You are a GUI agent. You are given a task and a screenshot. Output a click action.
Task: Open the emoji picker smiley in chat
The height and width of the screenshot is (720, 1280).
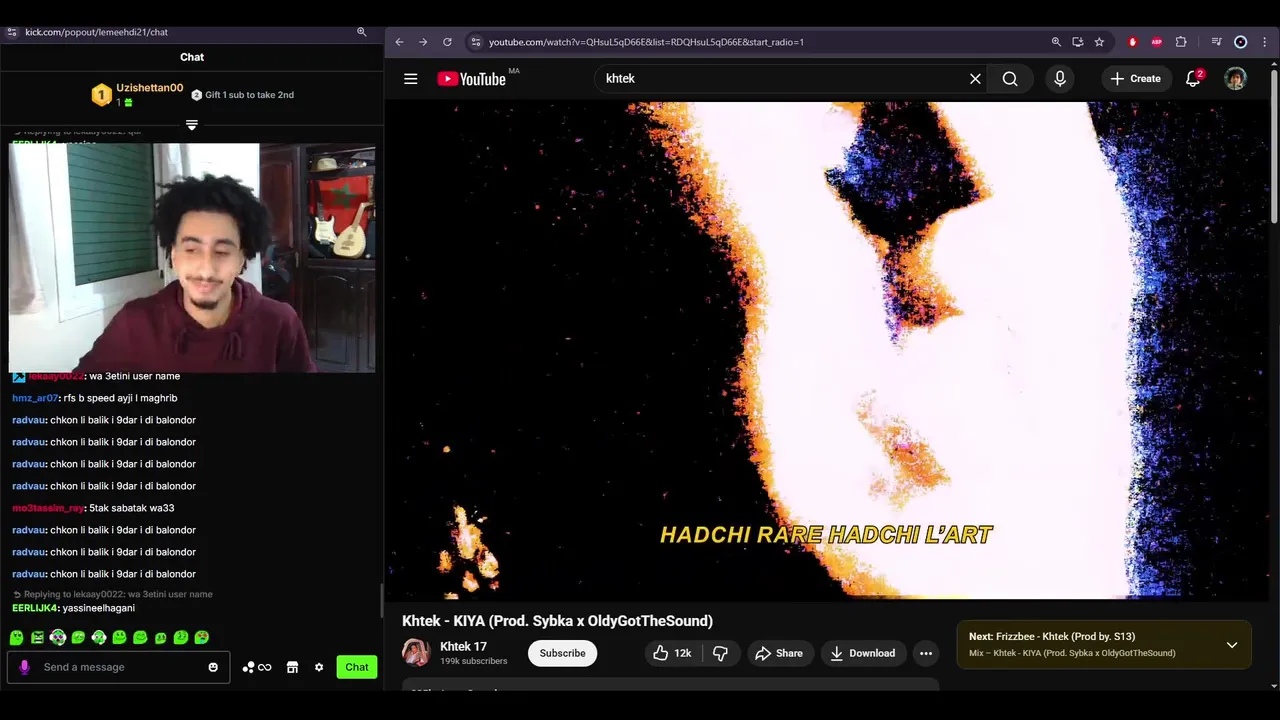(x=213, y=667)
